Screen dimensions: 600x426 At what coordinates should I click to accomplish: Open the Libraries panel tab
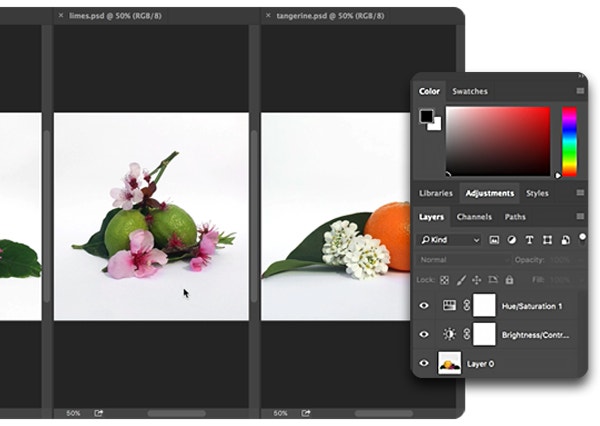click(436, 193)
